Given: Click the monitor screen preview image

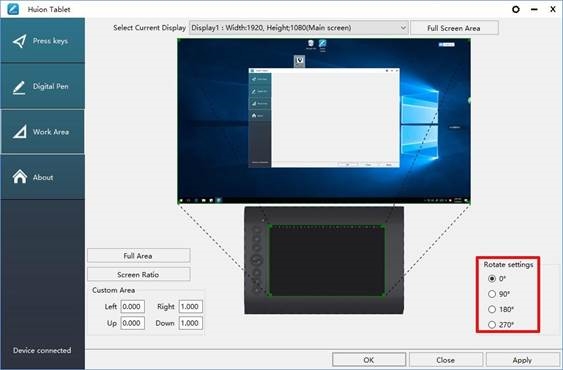Looking at the screenshot, I should (x=324, y=121).
